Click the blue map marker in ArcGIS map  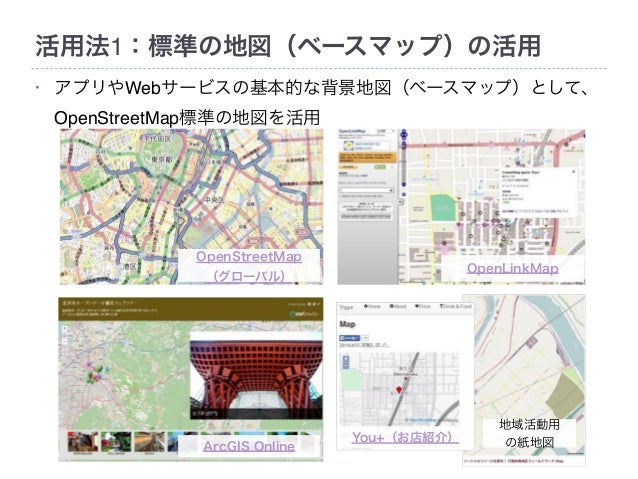tap(107, 369)
